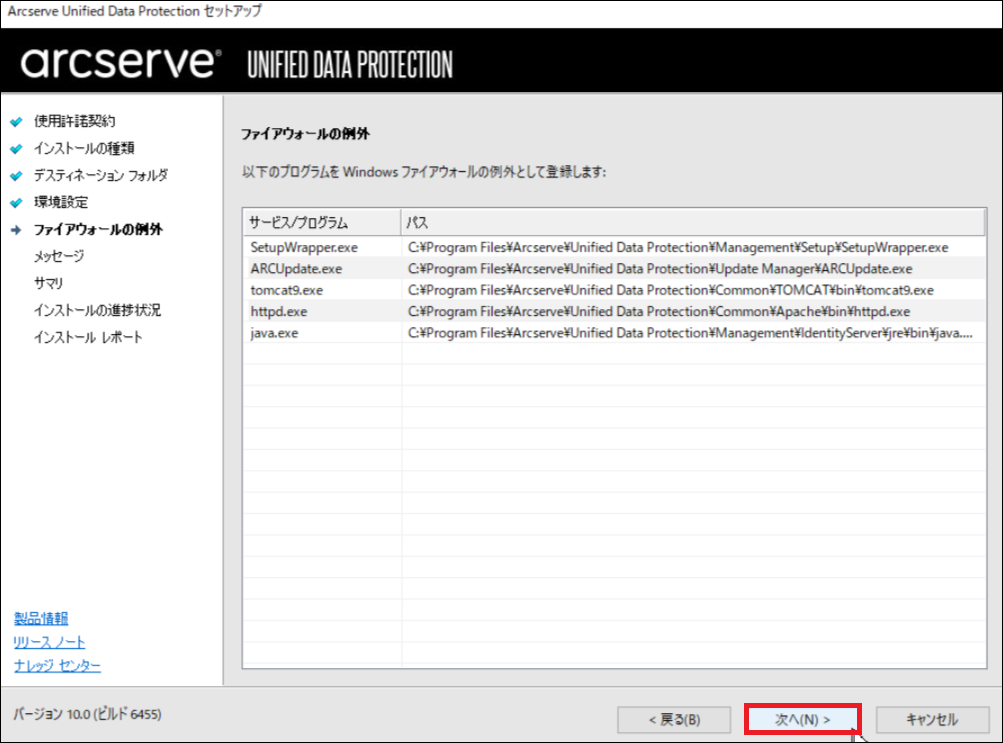This screenshot has height=743, width=1003.
Task: Select the tomcat9.exe row
Action: (x=614, y=290)
